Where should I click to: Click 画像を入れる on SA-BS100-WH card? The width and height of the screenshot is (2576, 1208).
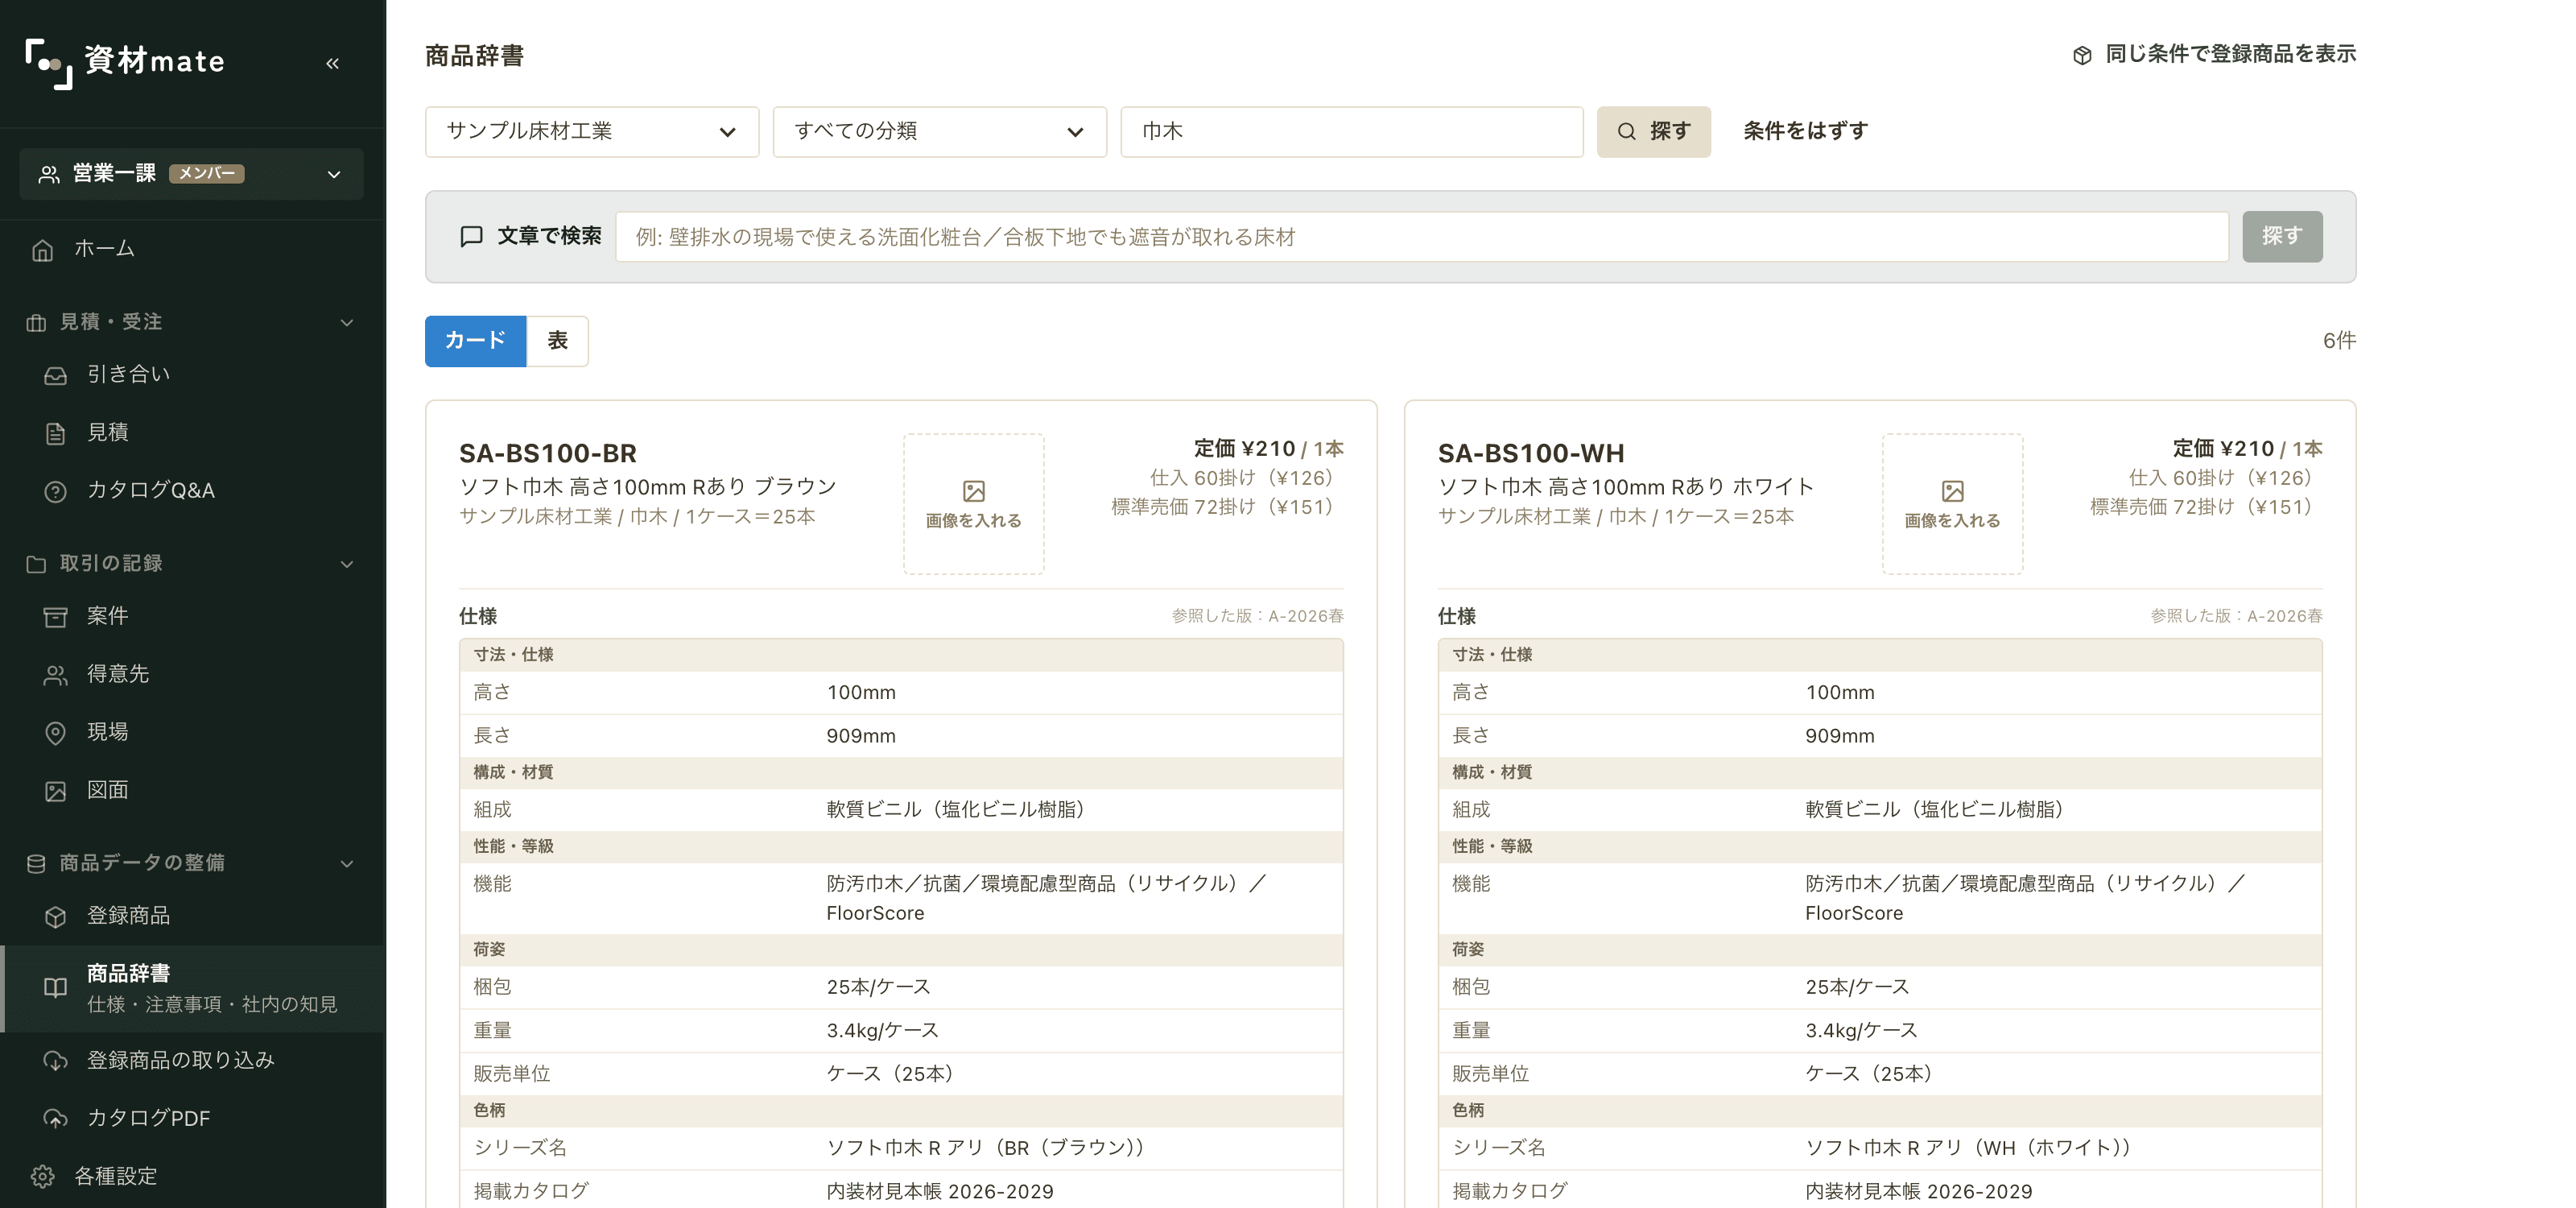[1952, 504]
